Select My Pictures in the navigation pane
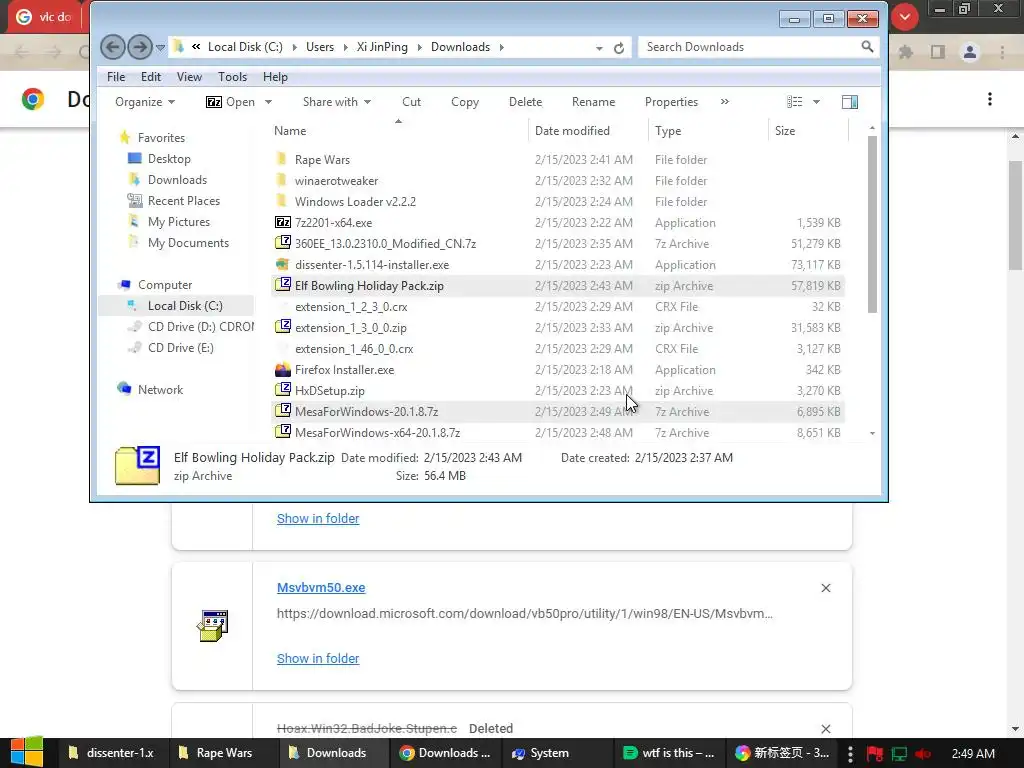Viewport: 1024px width, 768px height. click(x=179, y=222)
